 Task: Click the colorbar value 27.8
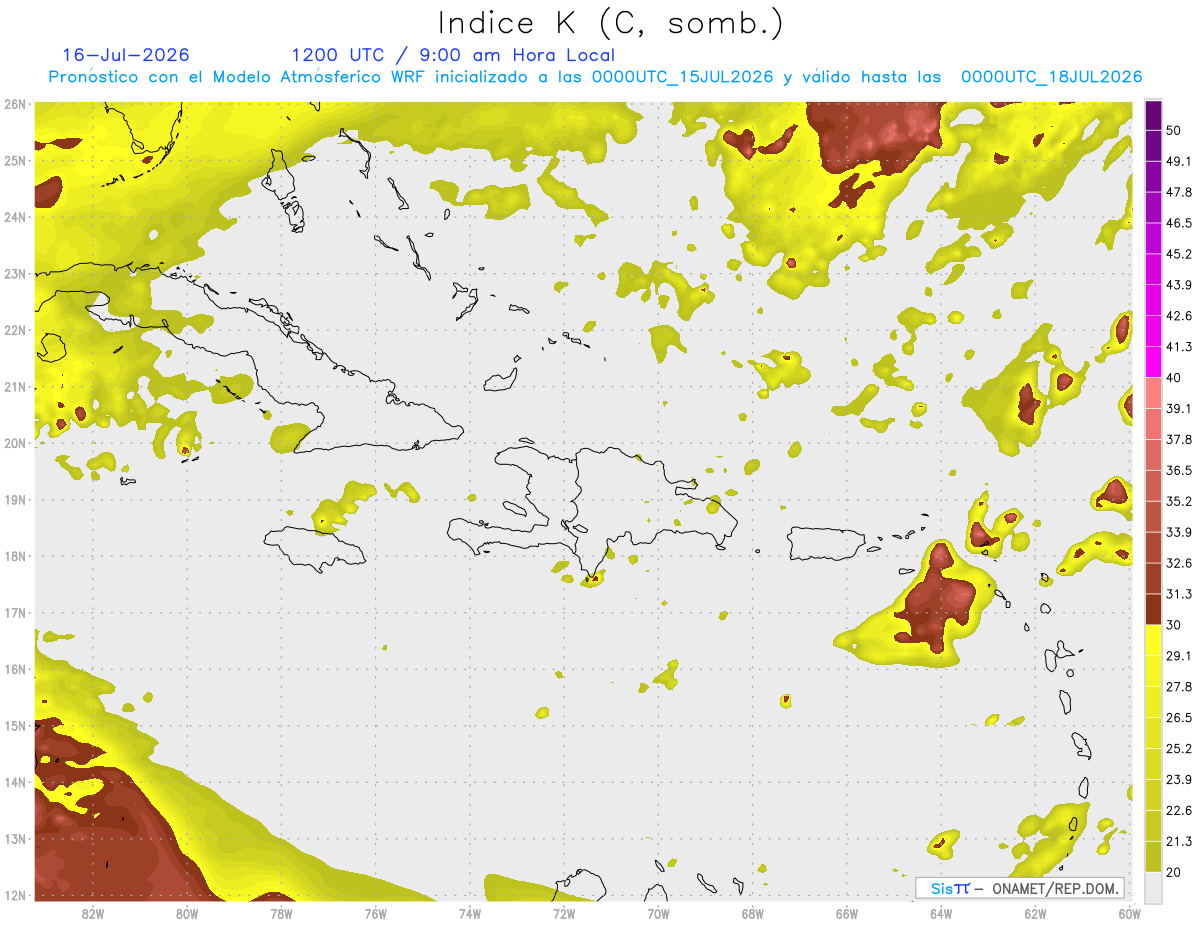[1179, 686]
